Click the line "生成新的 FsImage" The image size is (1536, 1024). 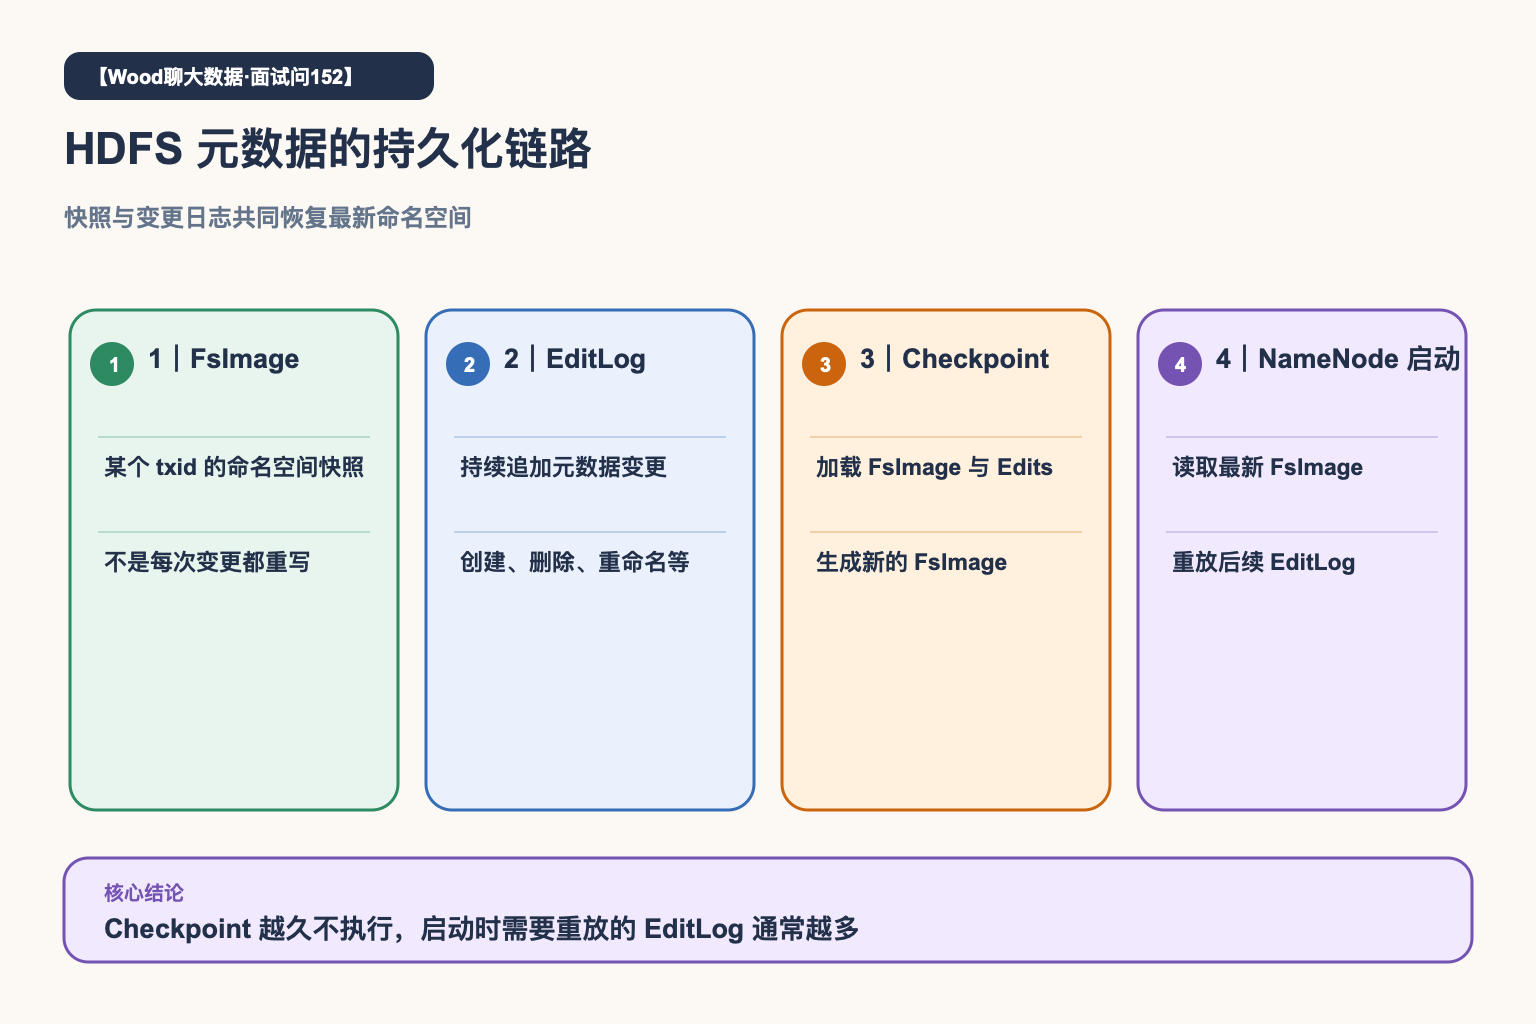[911, 562]
